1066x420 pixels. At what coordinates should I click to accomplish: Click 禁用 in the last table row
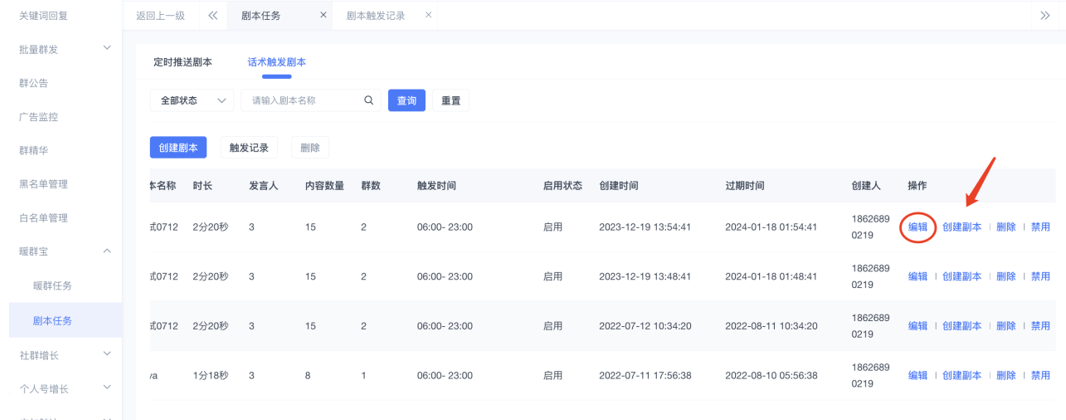pyautogui.click(x=1040, y=376)
